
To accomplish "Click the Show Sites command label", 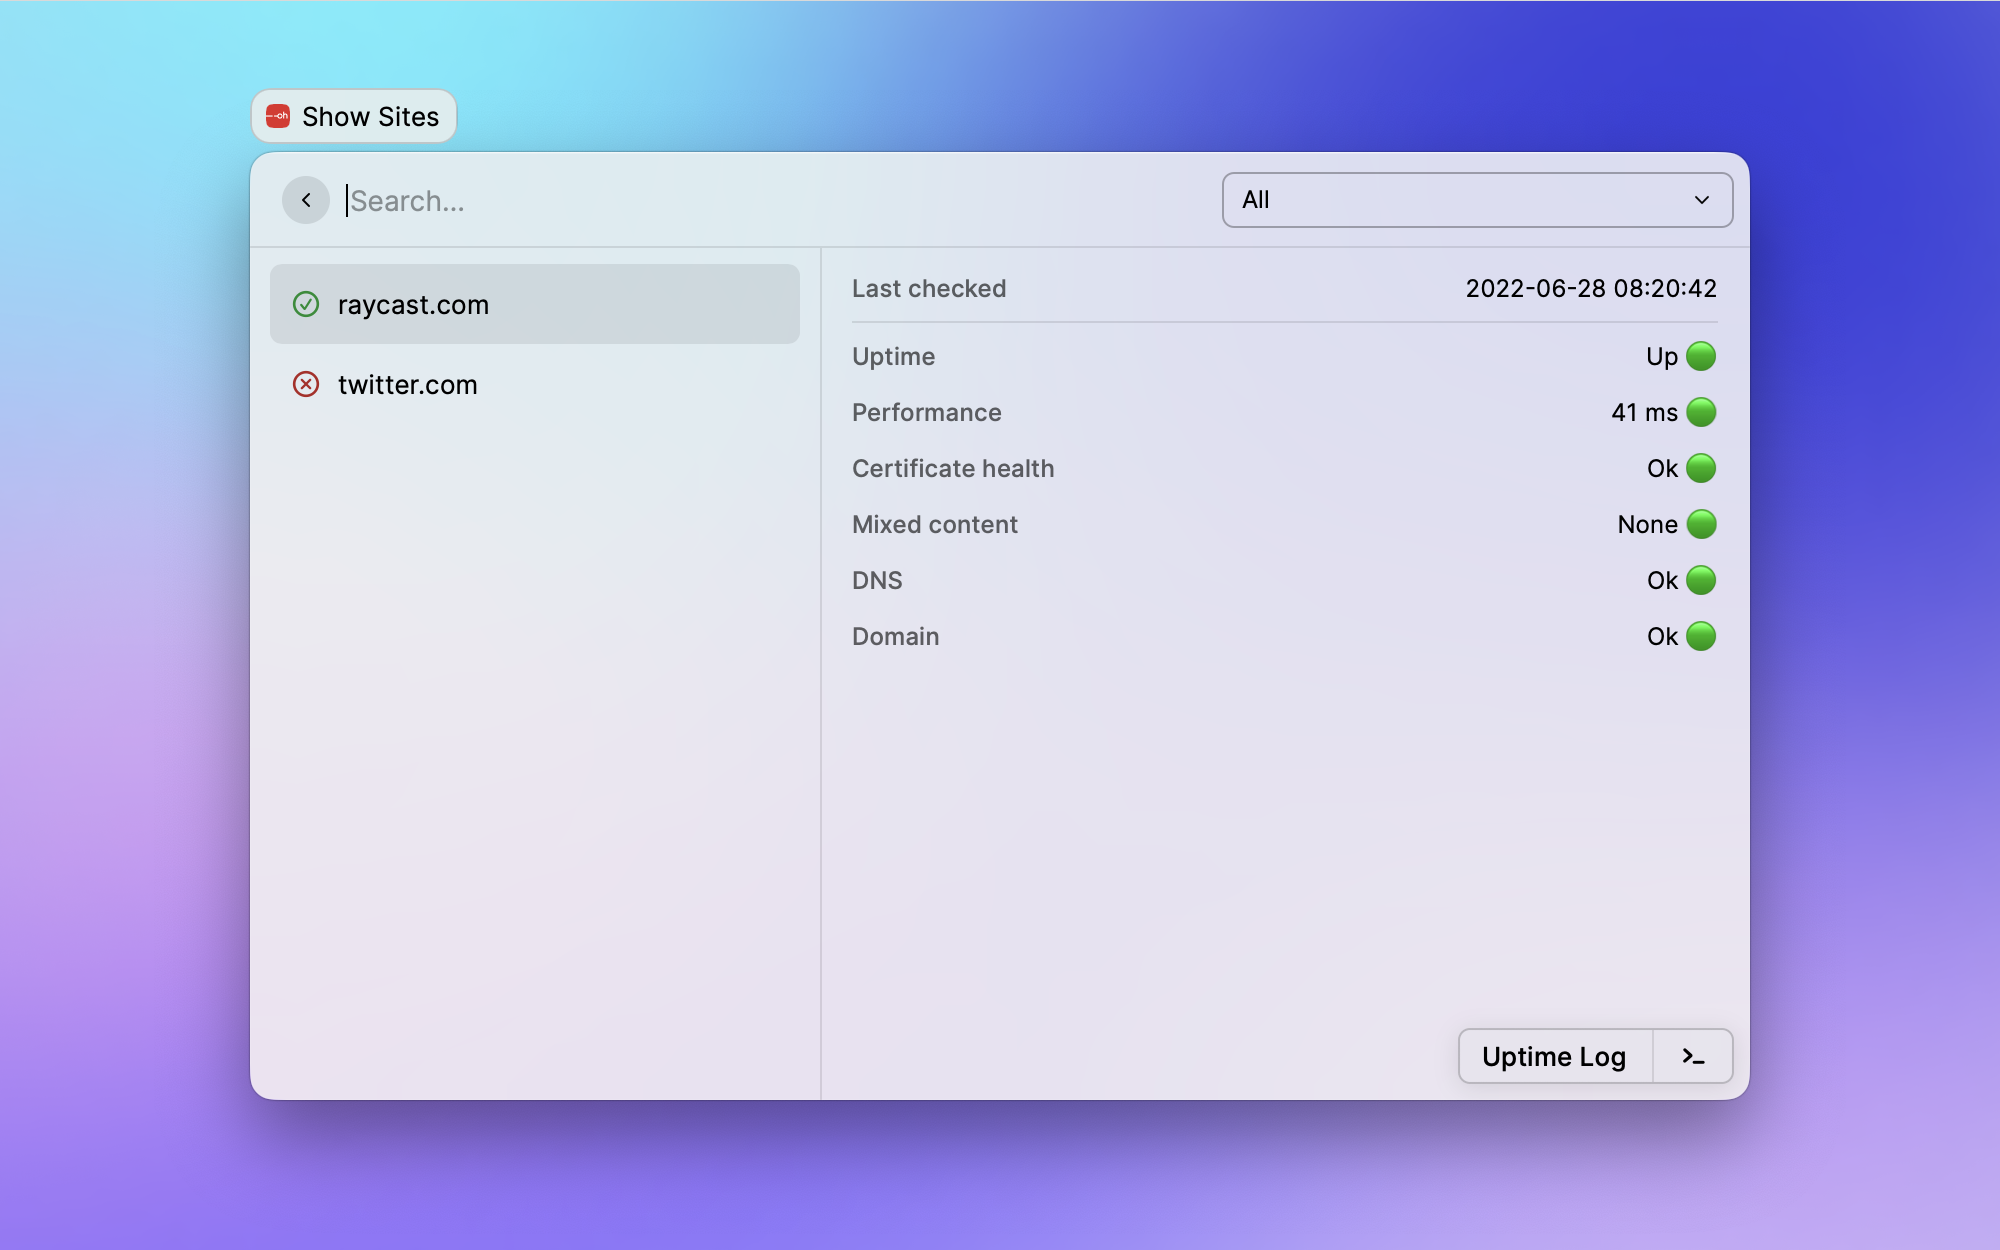I will tap(369, 116).
